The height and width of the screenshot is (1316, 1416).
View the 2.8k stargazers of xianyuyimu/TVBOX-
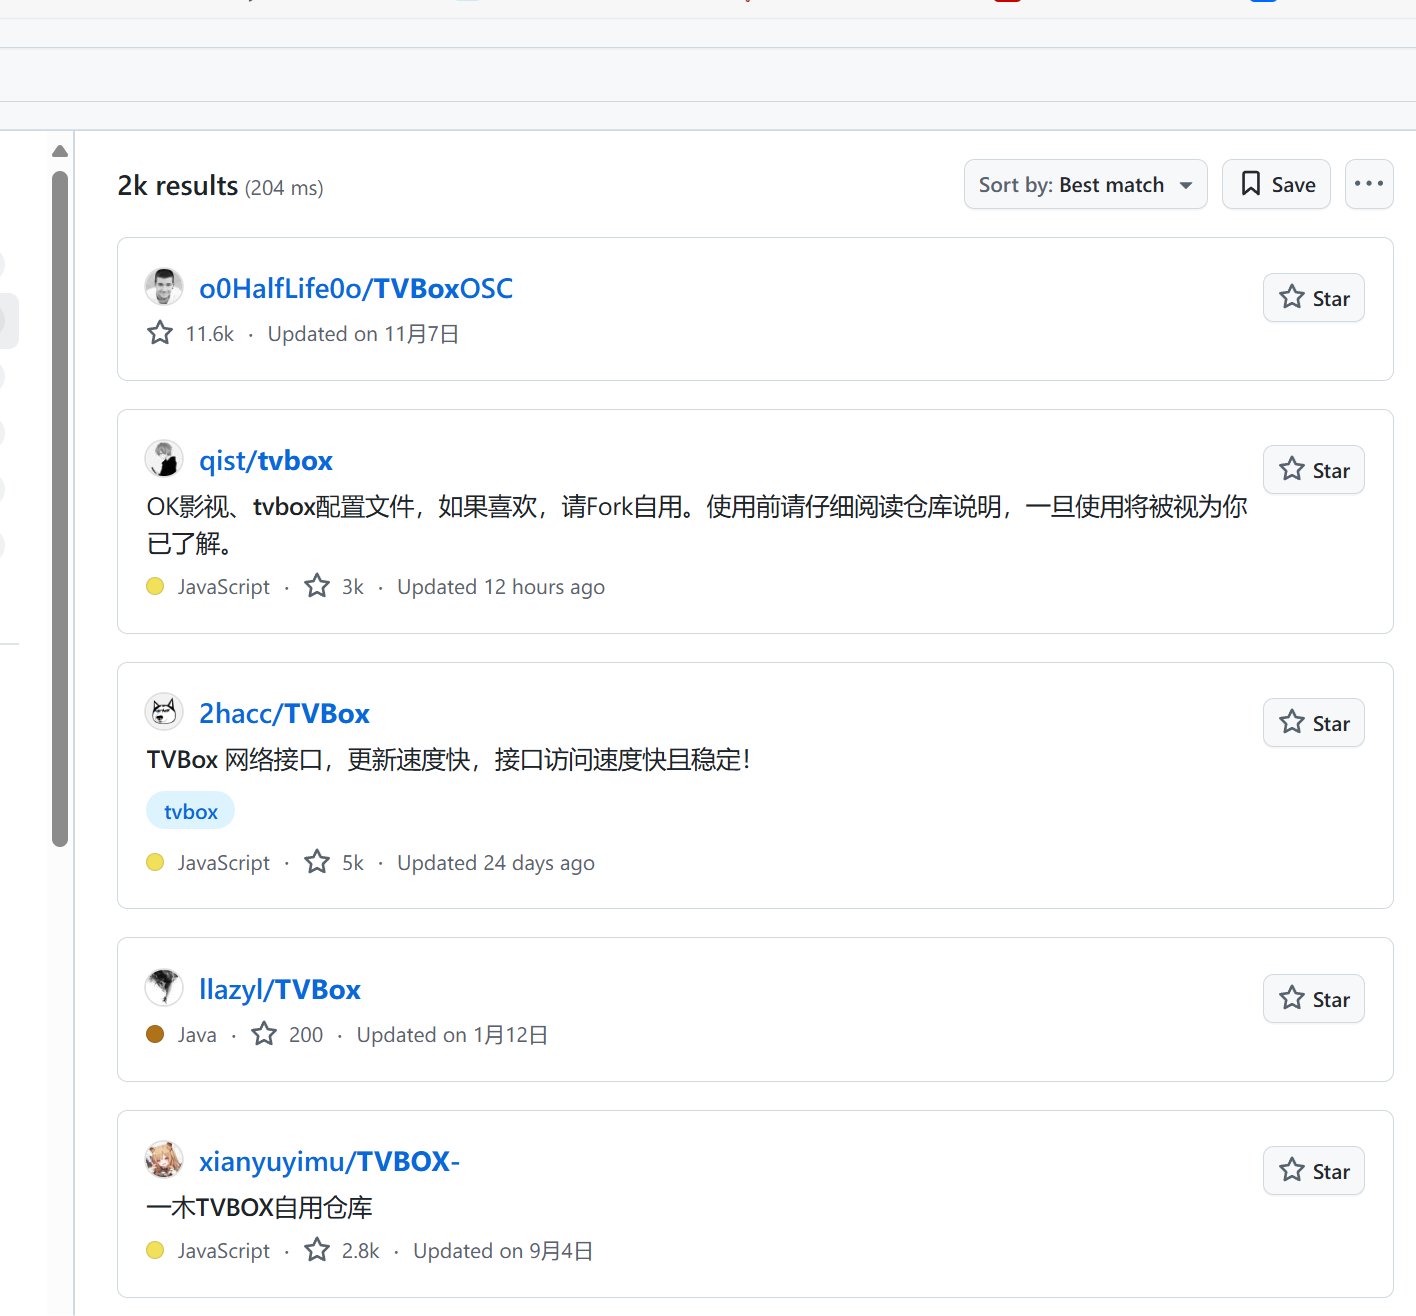click(x=342, y=1250)
